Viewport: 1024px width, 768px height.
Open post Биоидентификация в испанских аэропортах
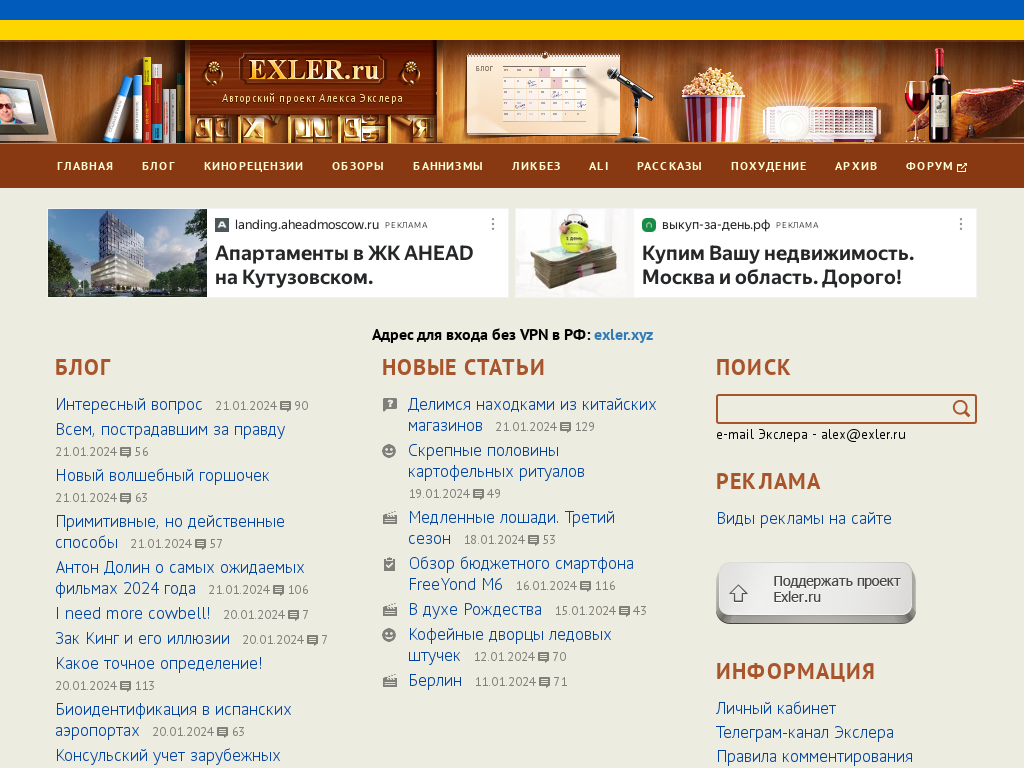(x=173, y=720)
